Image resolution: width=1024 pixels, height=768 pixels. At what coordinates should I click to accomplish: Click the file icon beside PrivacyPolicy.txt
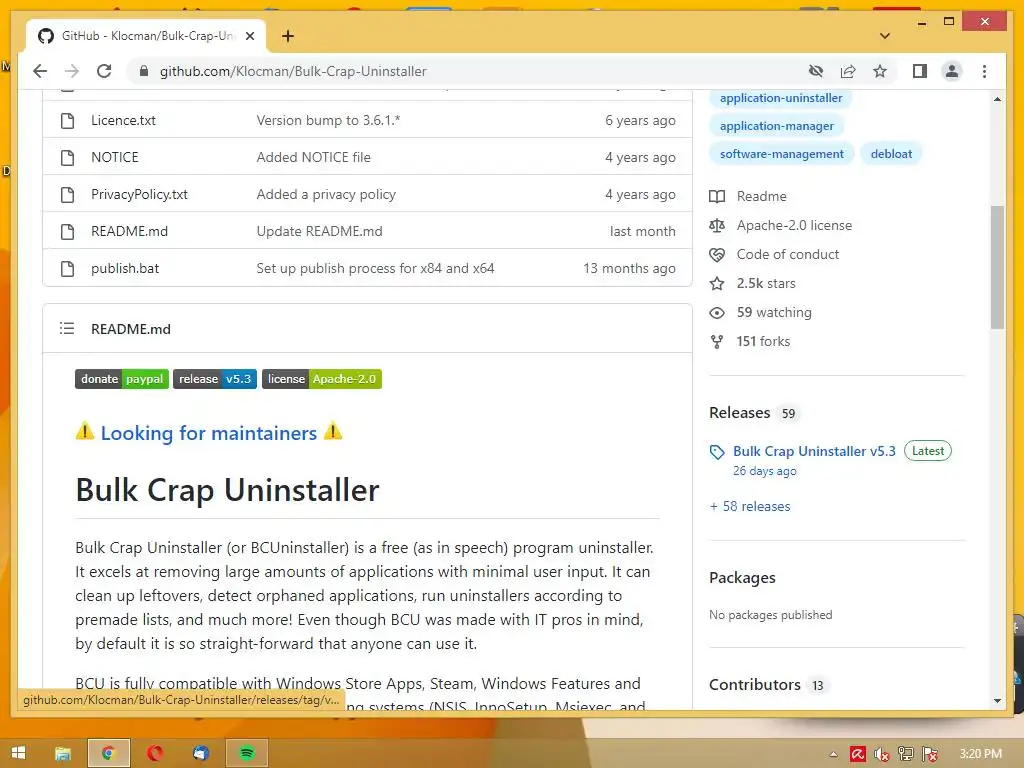tap(67, 195)
